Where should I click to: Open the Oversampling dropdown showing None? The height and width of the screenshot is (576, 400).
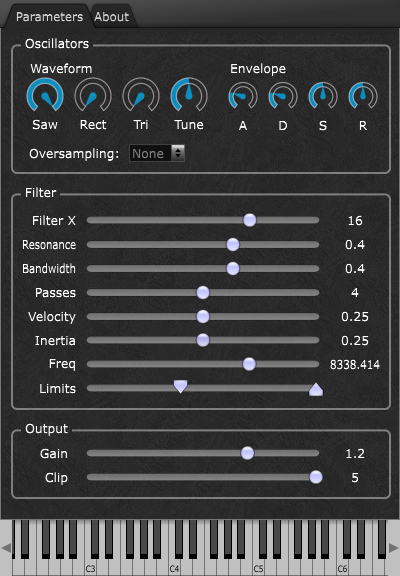(157, 153)
